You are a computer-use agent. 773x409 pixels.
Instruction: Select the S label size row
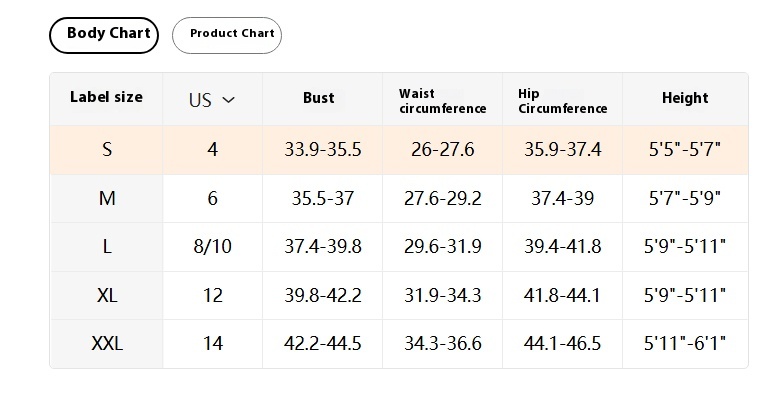pyautogui.click(x=399, y=149)
